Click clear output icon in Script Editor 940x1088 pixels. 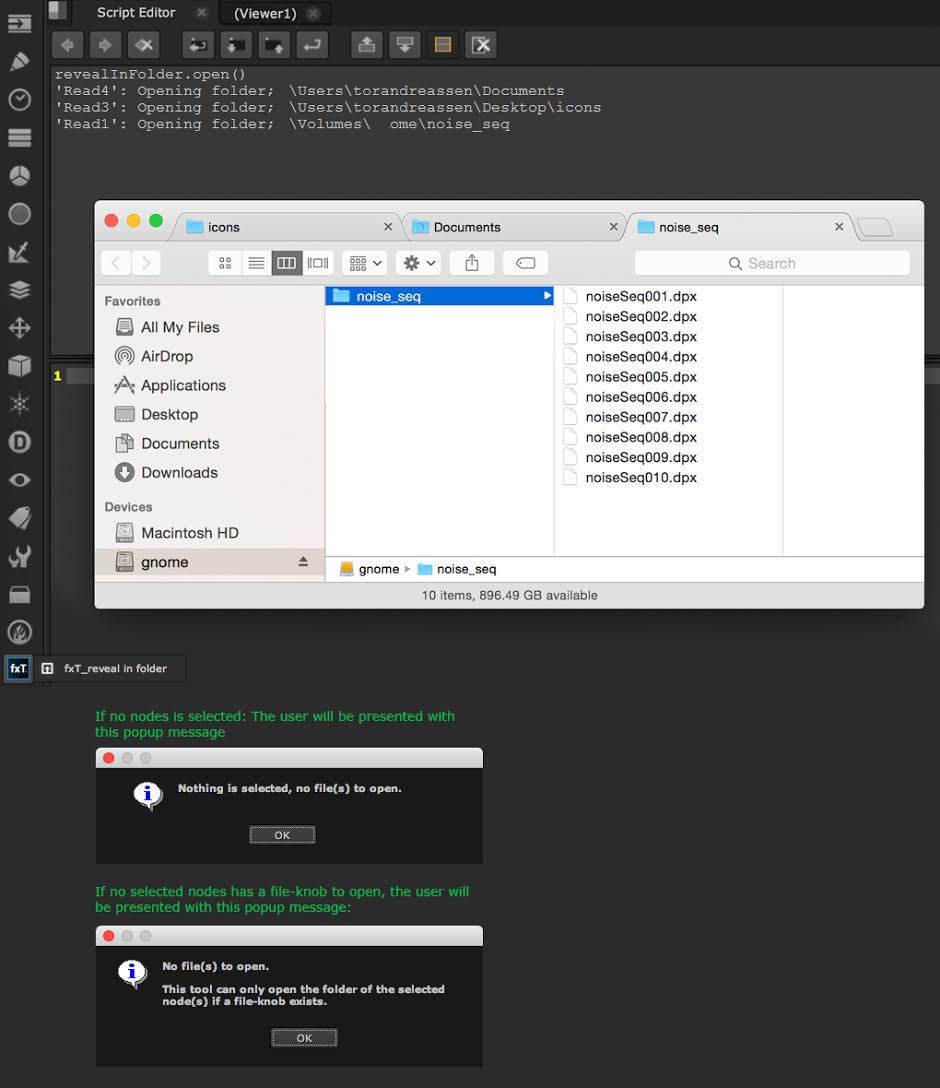pos(480,45)
